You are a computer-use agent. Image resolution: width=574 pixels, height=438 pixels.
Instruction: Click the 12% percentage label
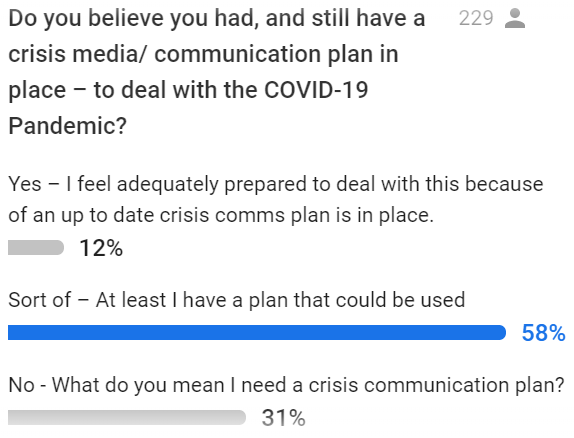tap(101, 248)
